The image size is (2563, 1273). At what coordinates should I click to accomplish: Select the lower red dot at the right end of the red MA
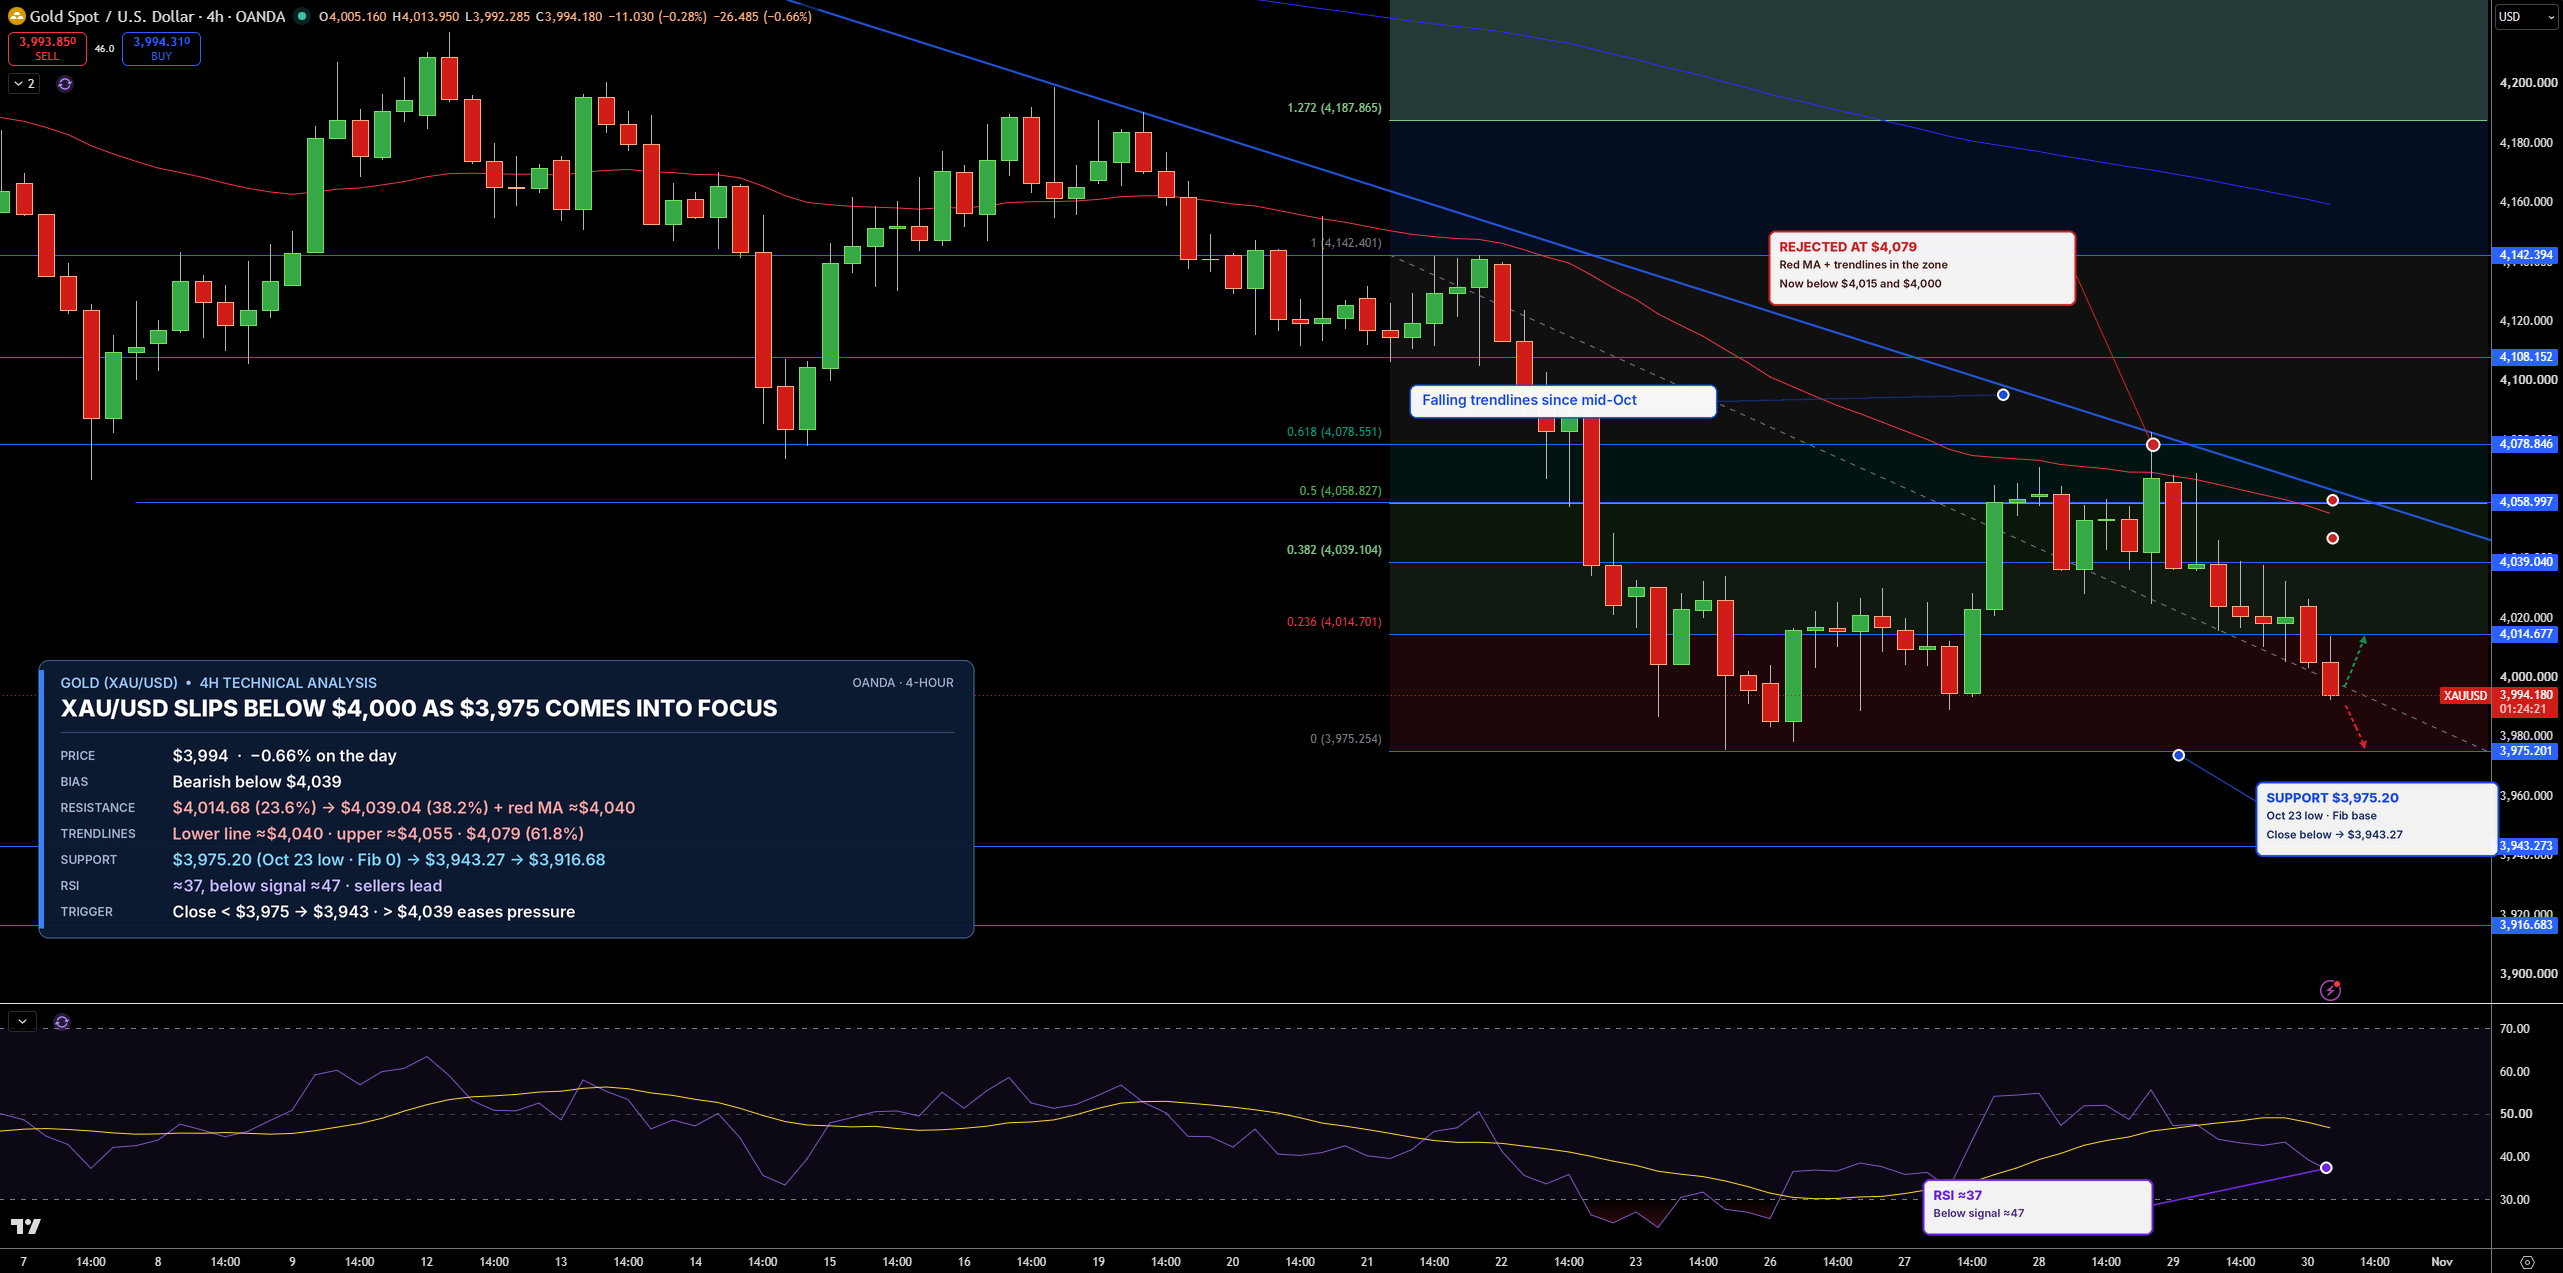click(2332, 538)
